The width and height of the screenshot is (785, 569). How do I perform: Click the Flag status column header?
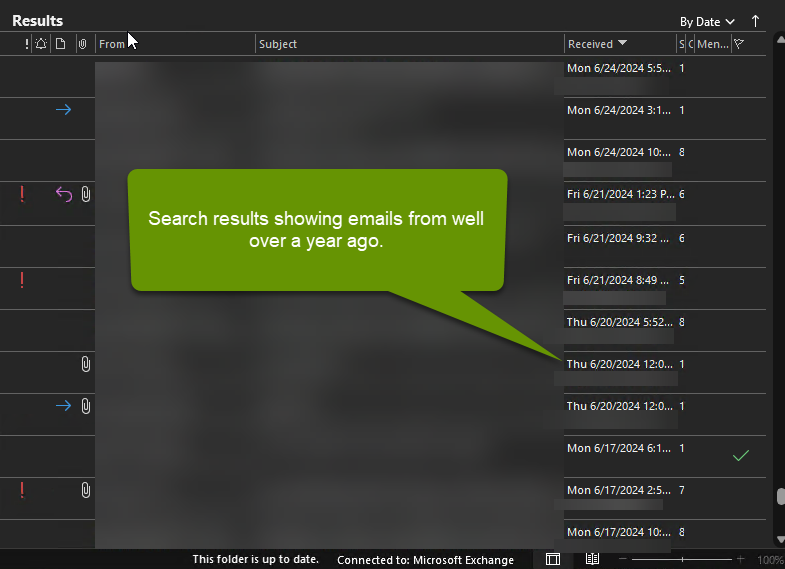tap(739, 44)
